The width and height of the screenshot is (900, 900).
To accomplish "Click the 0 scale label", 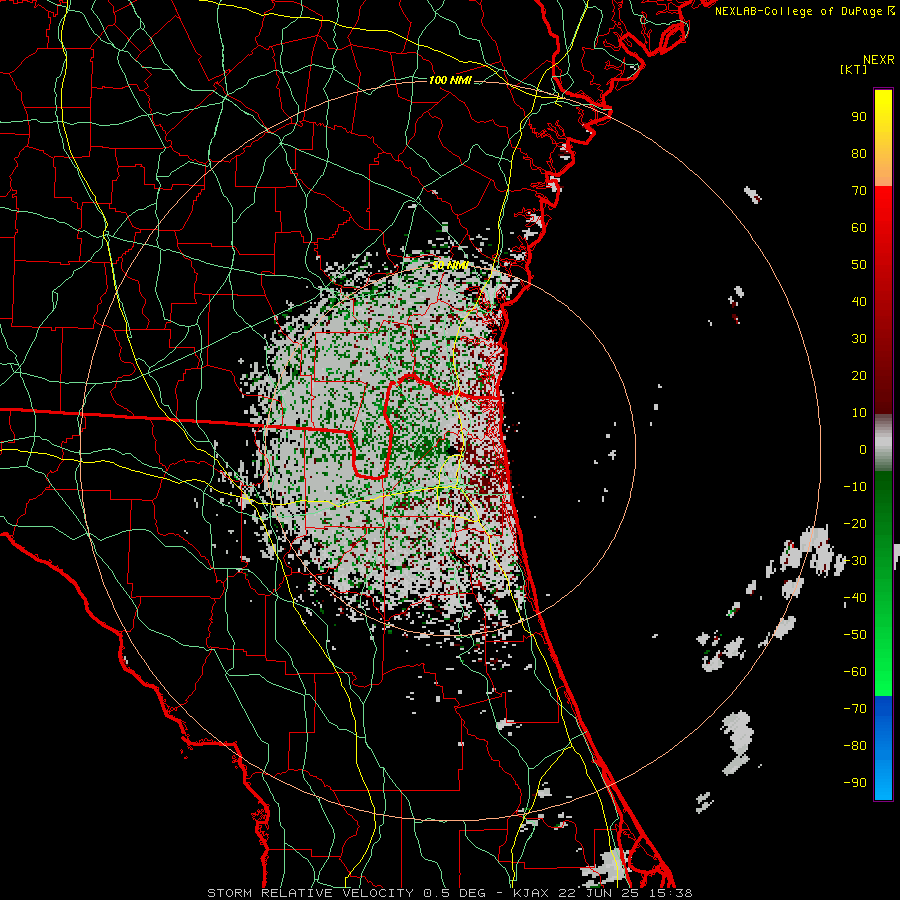I will [863, 450].
